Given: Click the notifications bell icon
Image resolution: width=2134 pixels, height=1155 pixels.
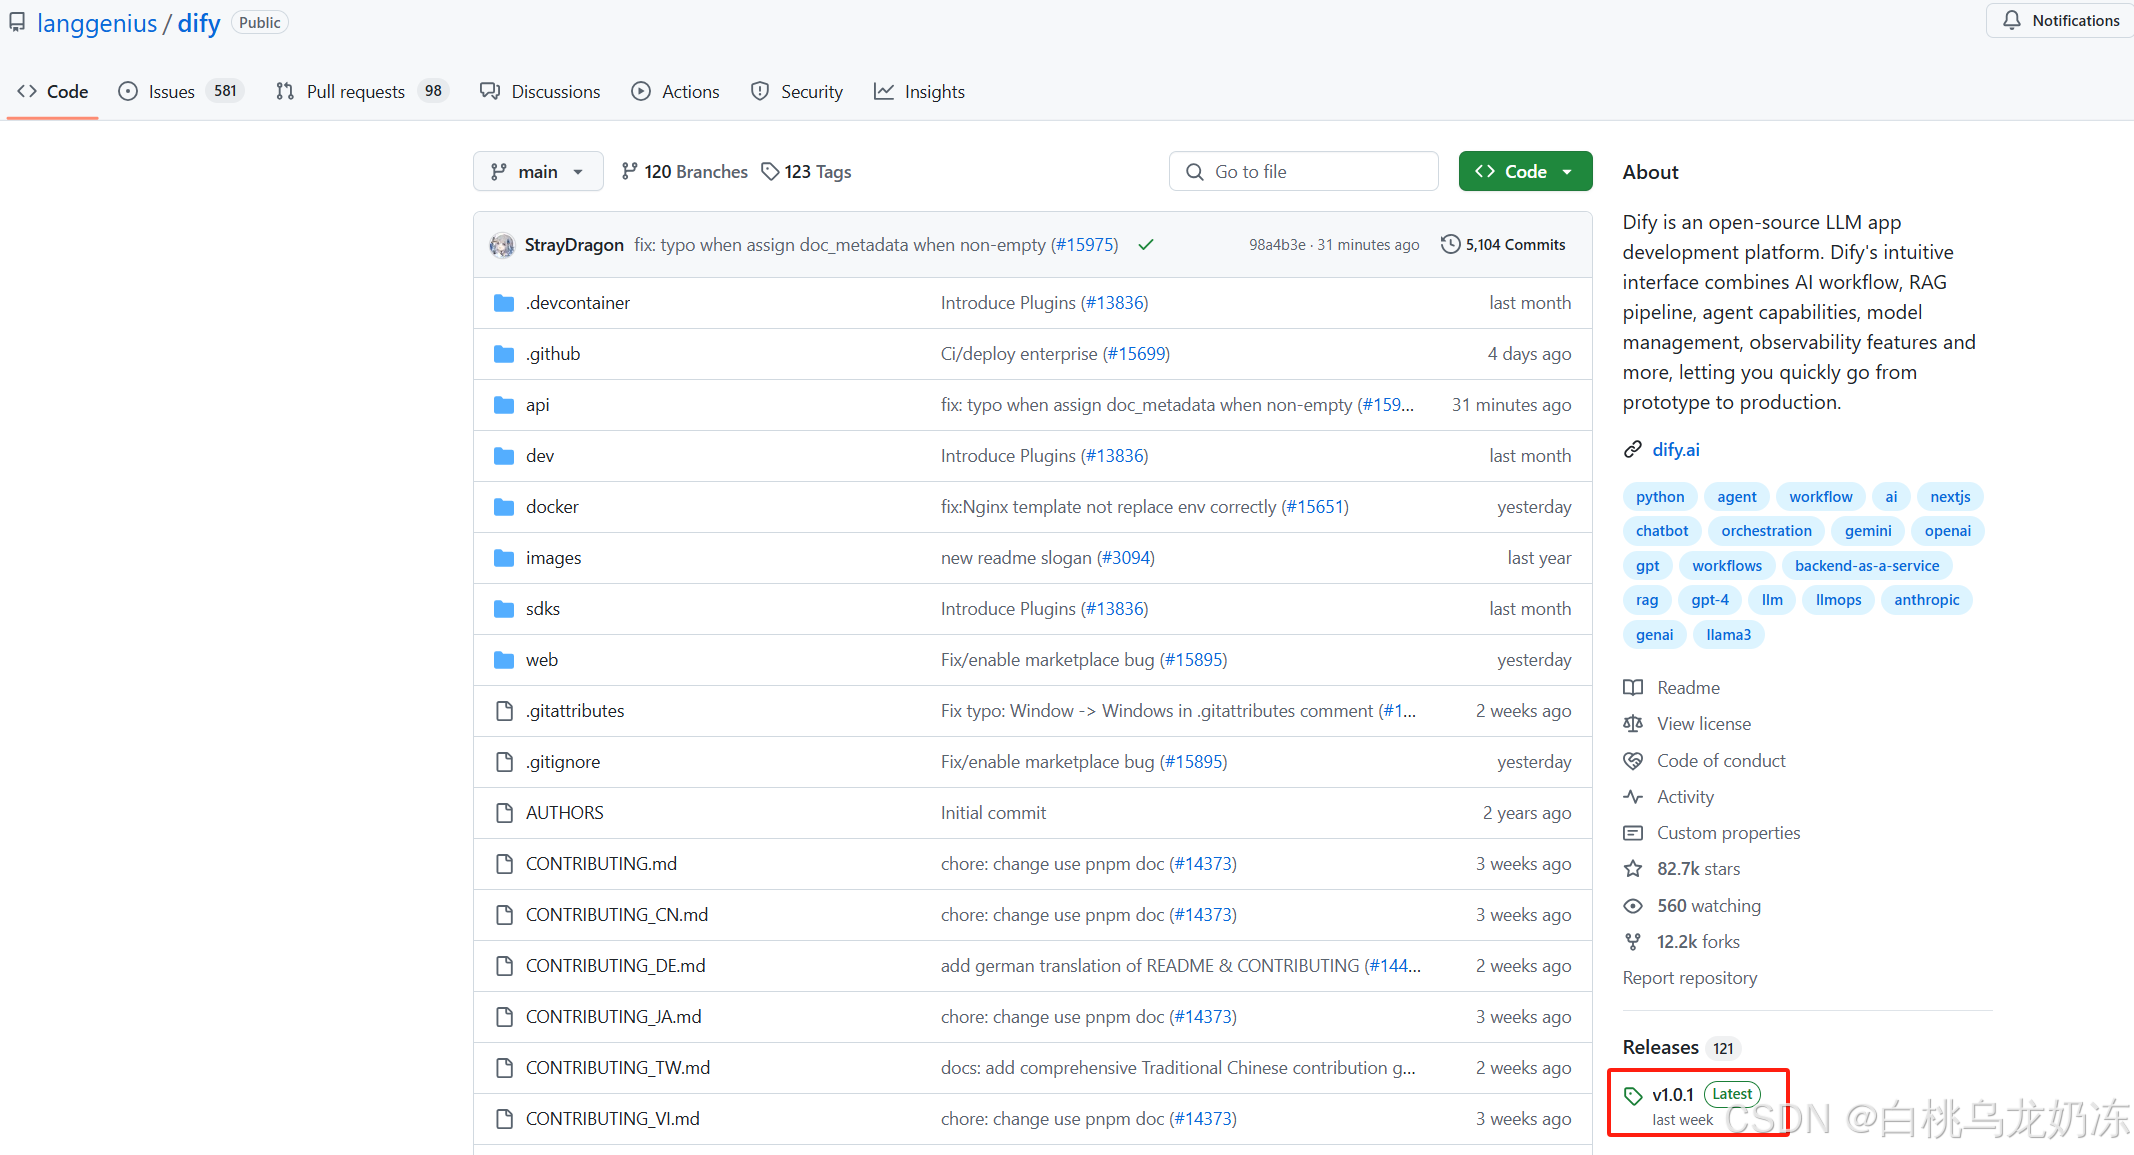Looking at the screenshot, I should click(2013, 20).
